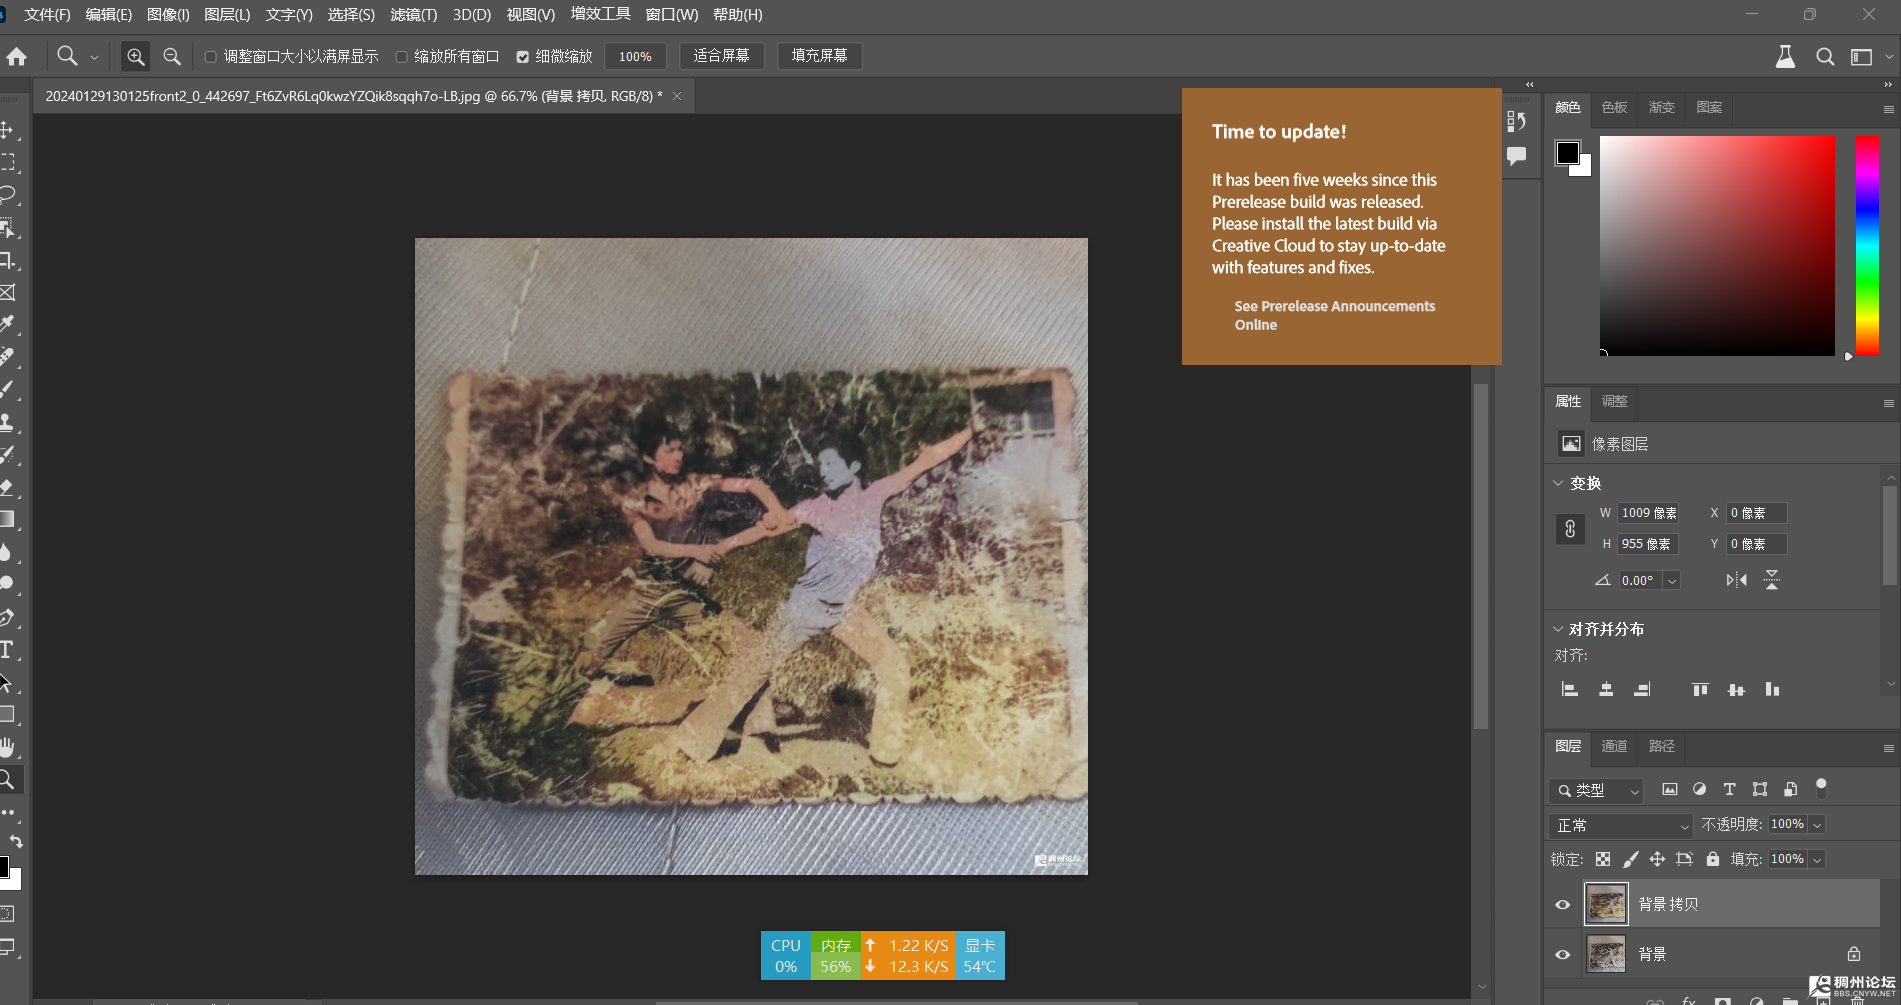Hide the 背景 拷贝 layer via eye icon

click(x=1563, y=905)
